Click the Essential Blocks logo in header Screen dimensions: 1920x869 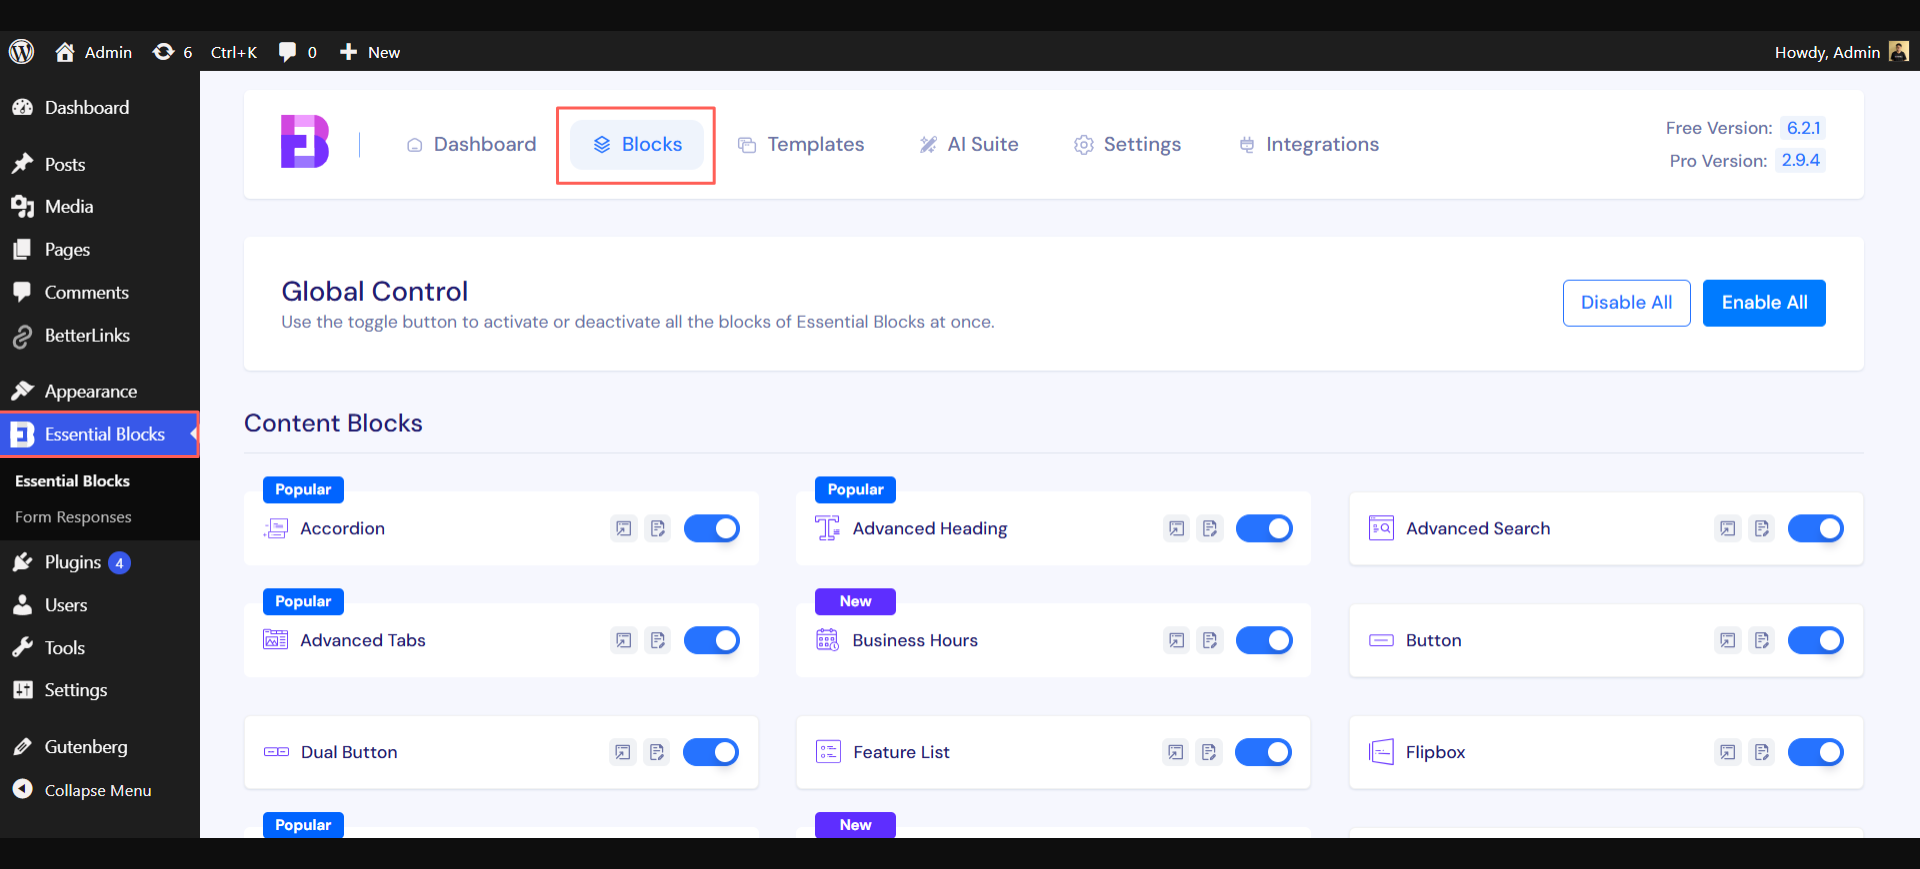(305, 141)
